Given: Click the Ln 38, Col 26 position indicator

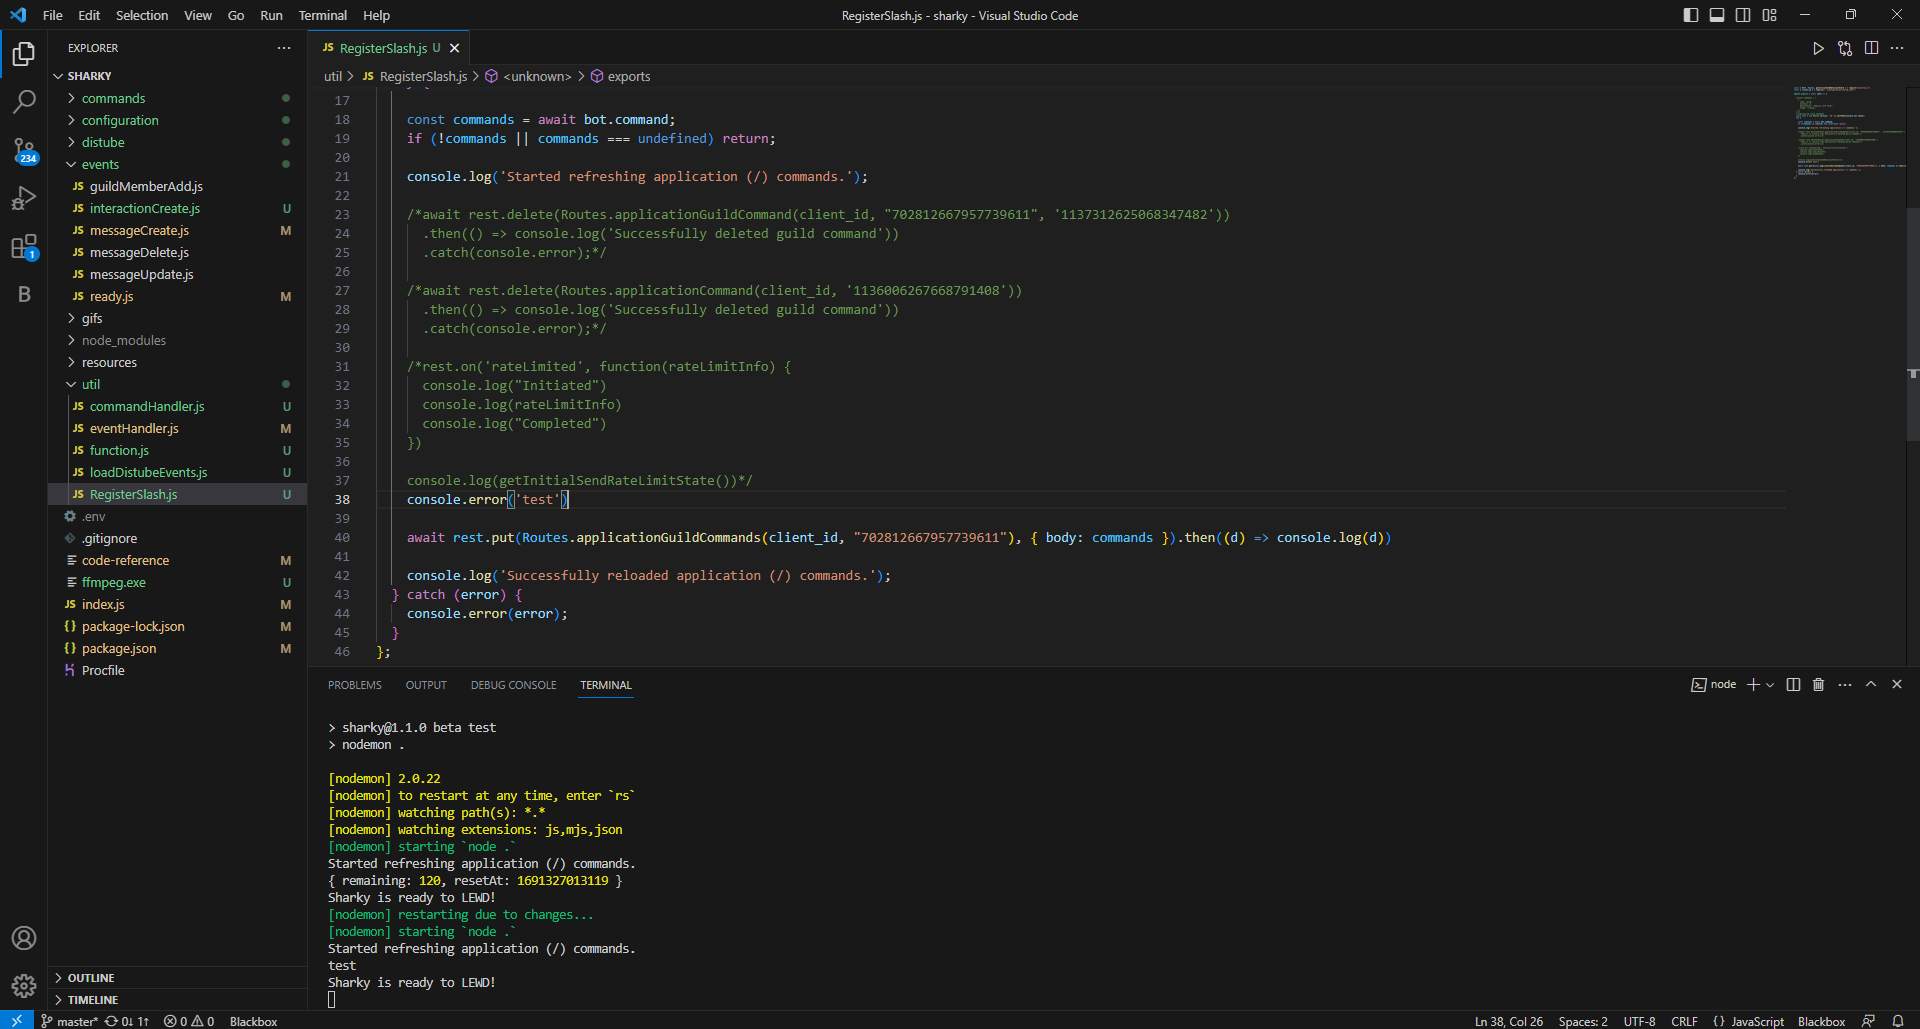Looking at the screenshot, I should point(1509,1021).
